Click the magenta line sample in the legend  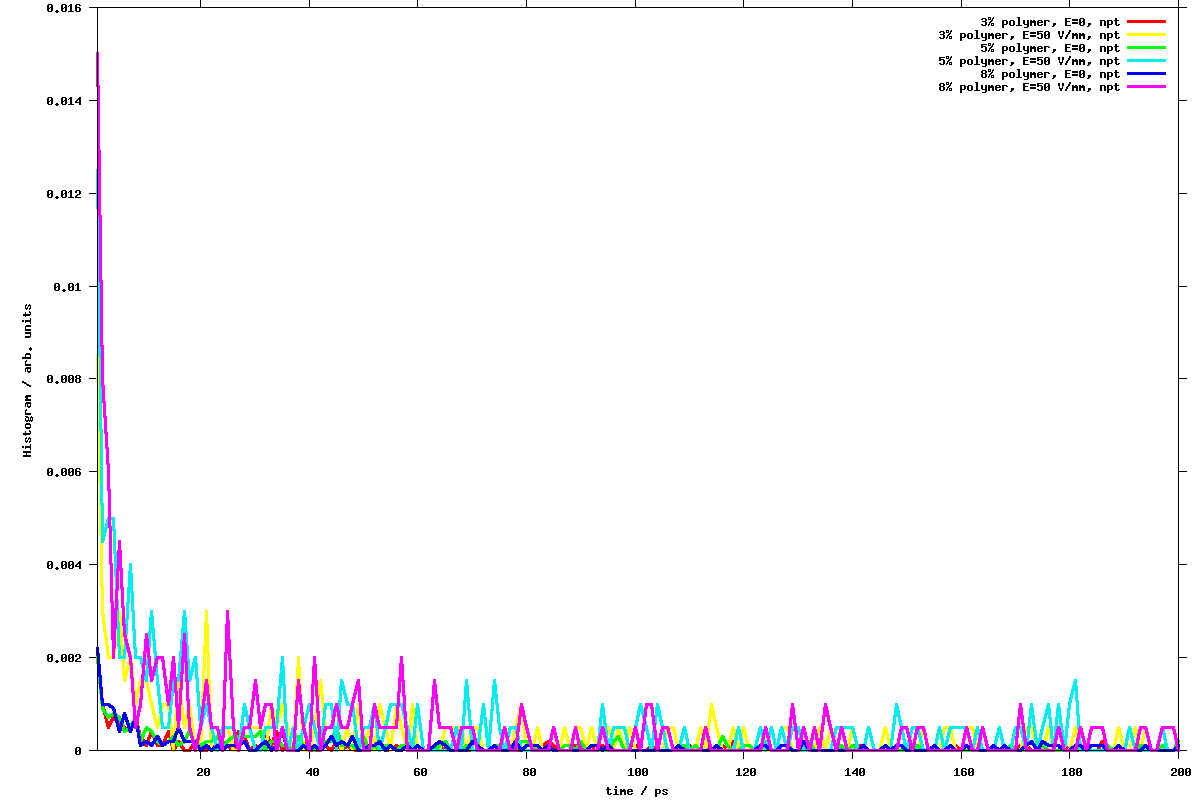point(1147,87)
